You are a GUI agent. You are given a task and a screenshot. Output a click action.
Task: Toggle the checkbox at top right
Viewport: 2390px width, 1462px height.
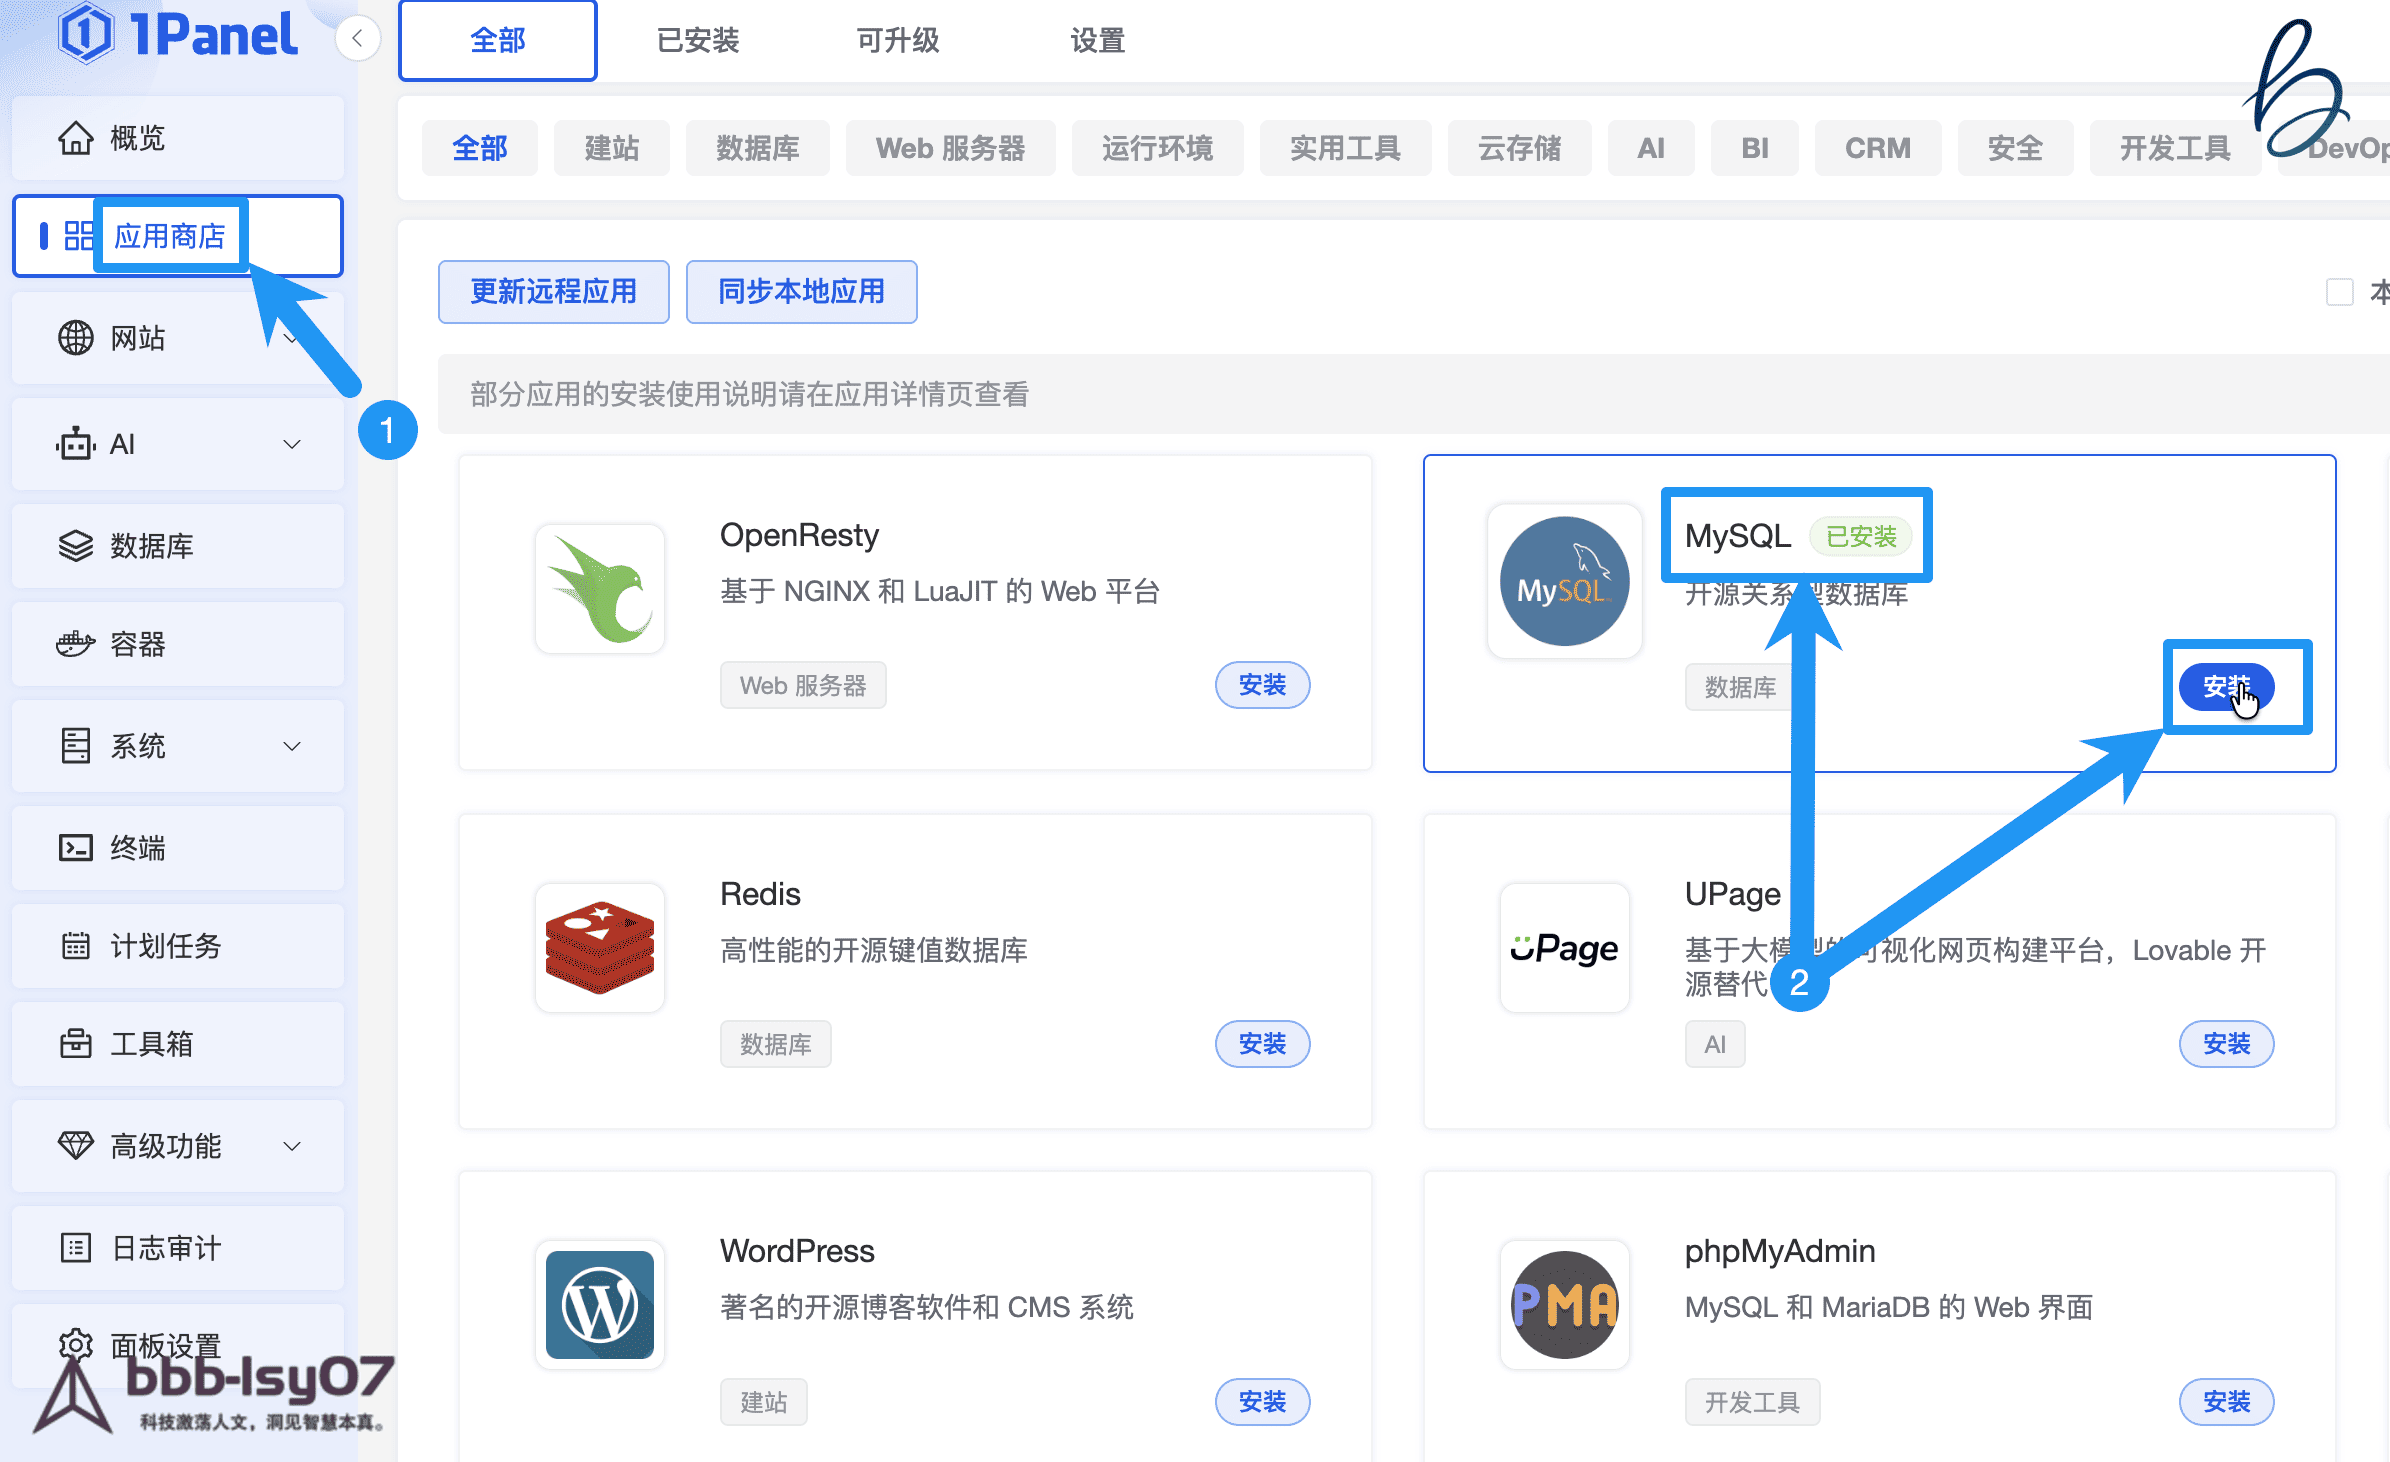(2339, 292)
